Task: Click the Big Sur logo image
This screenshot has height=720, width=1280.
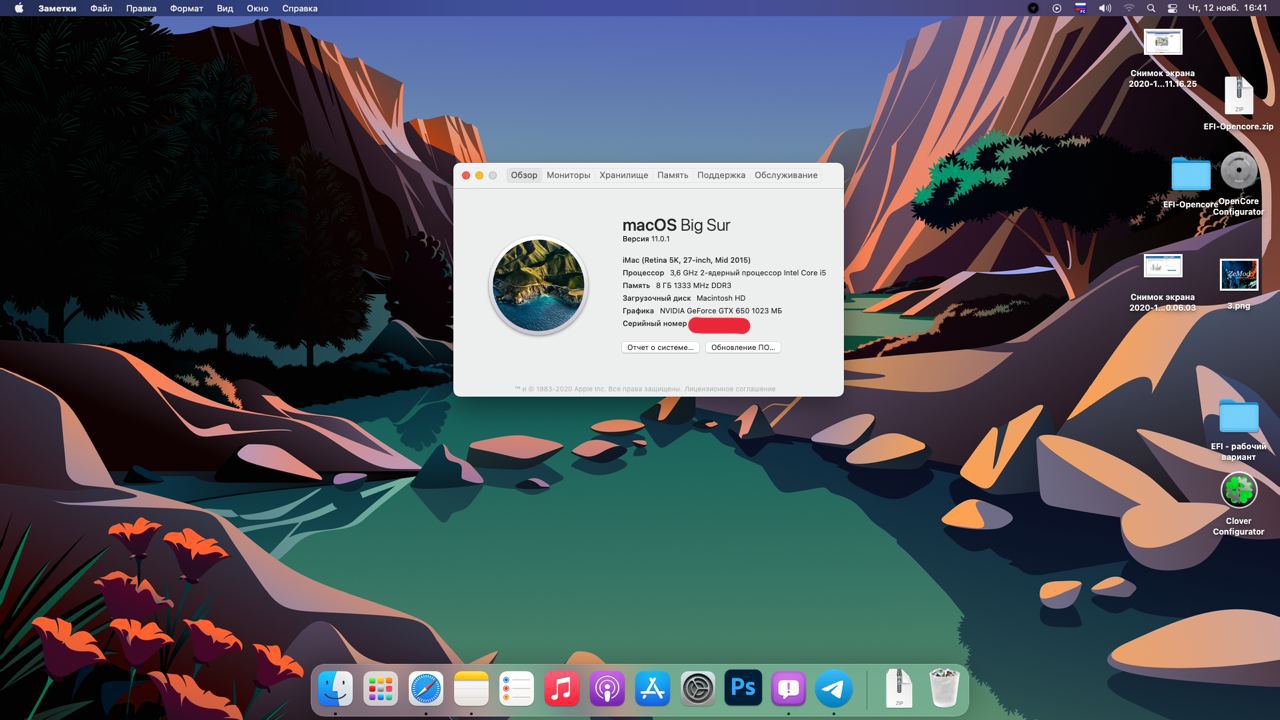Action: click(x=538, y=285)
